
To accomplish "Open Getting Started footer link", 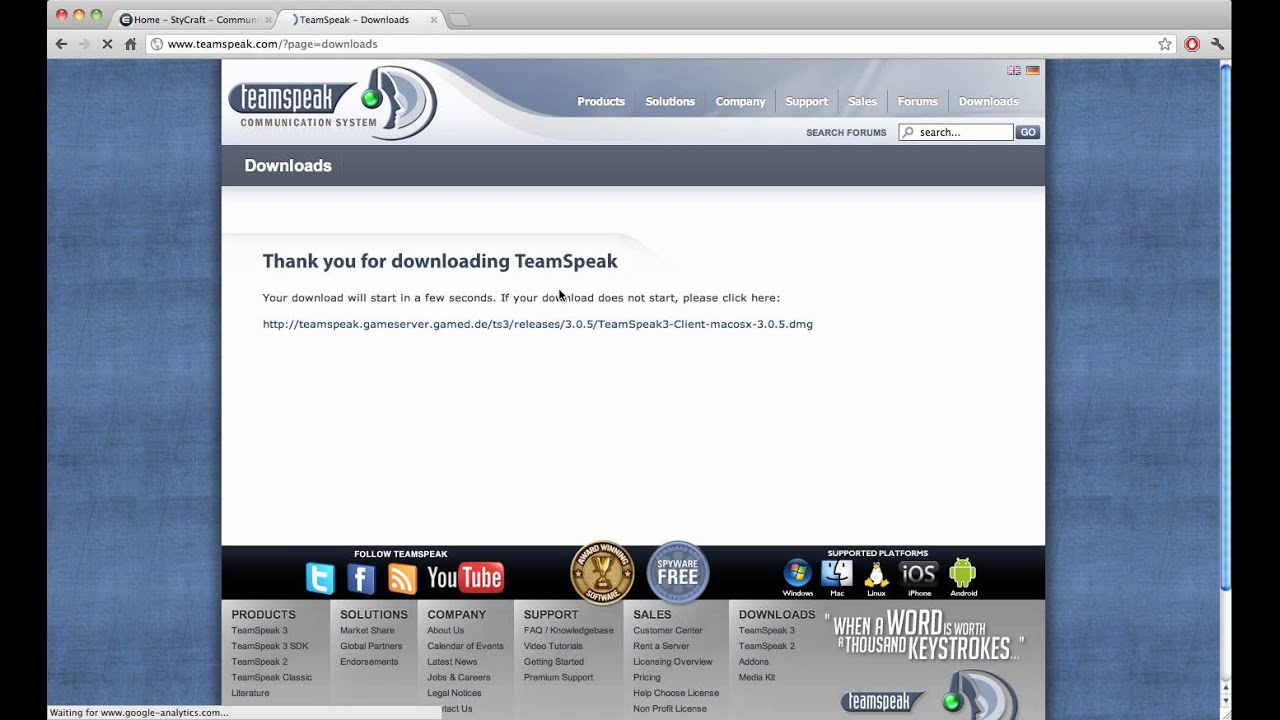I will (554, 662).
